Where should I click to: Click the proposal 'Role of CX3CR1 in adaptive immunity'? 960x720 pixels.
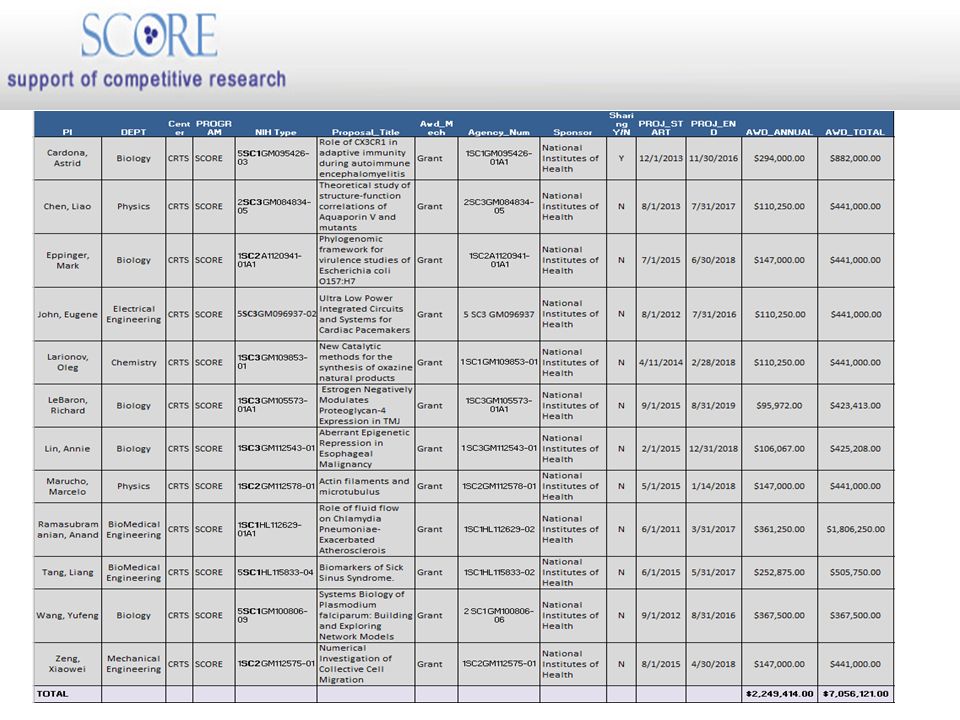pos(366,158)
